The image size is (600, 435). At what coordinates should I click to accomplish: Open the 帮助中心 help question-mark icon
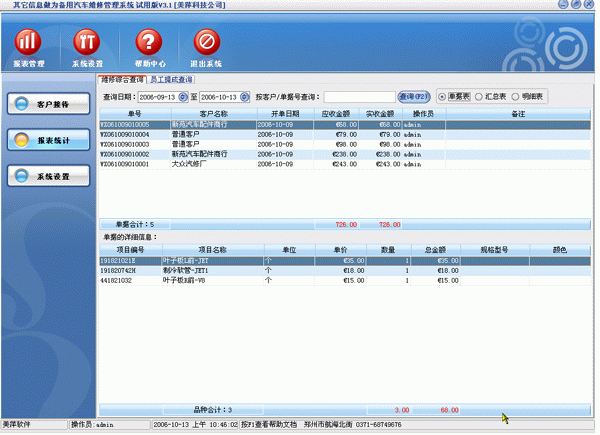pos(148,43)
